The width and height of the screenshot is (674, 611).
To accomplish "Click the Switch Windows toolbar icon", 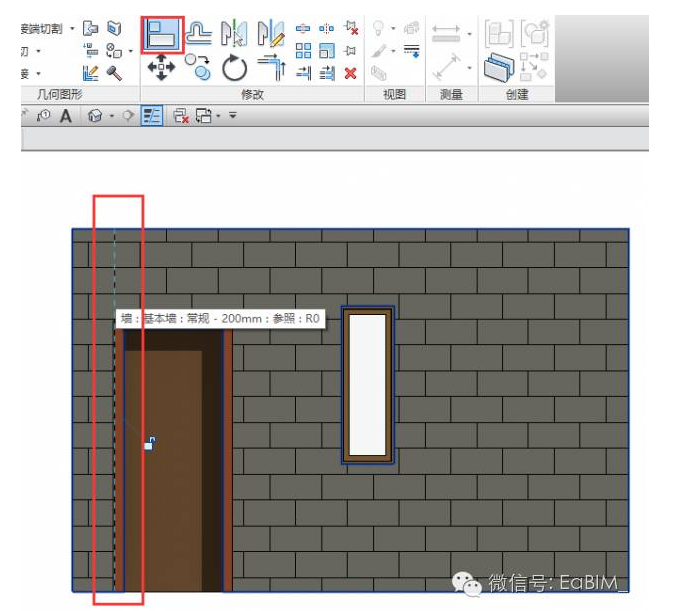I will (204, 116).
